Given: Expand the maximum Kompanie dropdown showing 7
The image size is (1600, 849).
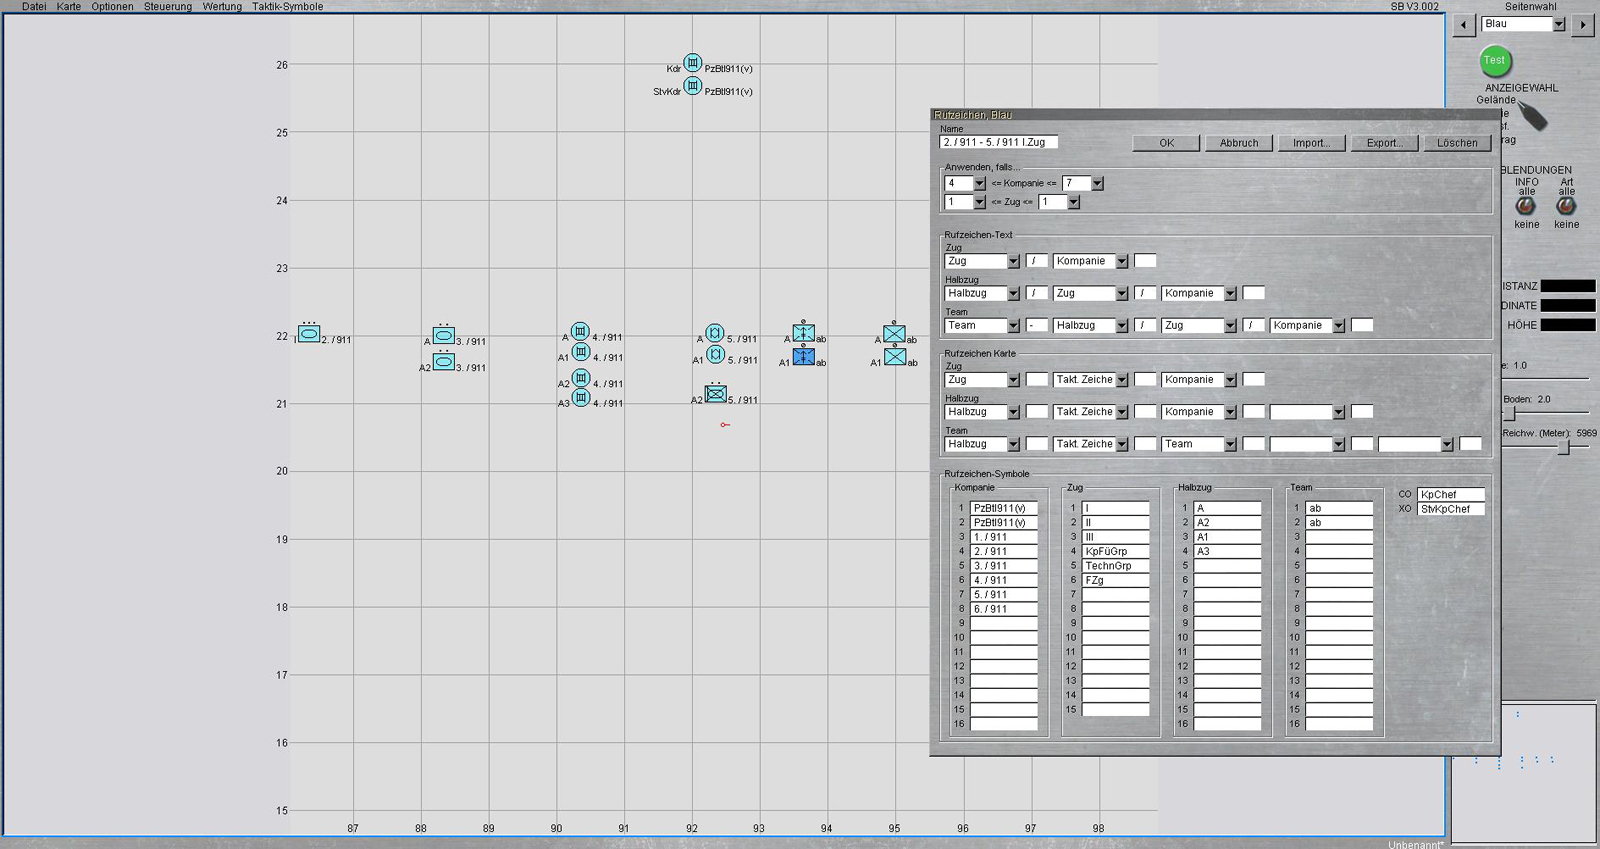Looking at the screenshot, I should (1097, 184).
